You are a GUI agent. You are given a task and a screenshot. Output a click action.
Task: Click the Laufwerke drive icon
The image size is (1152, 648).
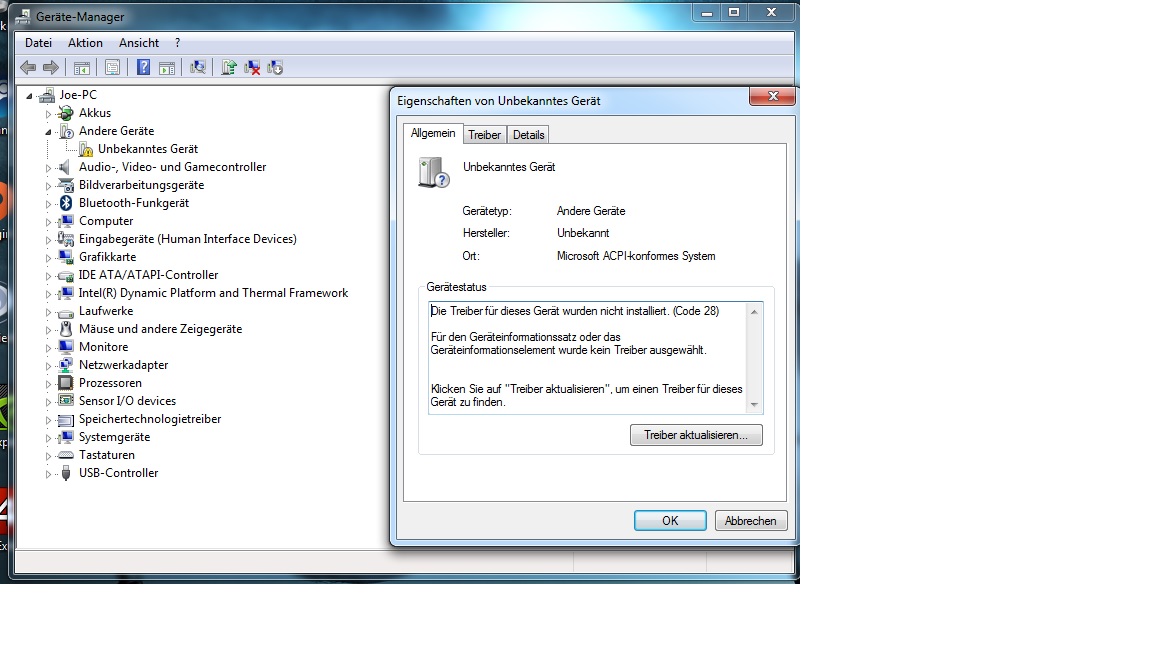pyautogui.click(x=66, y=312)
